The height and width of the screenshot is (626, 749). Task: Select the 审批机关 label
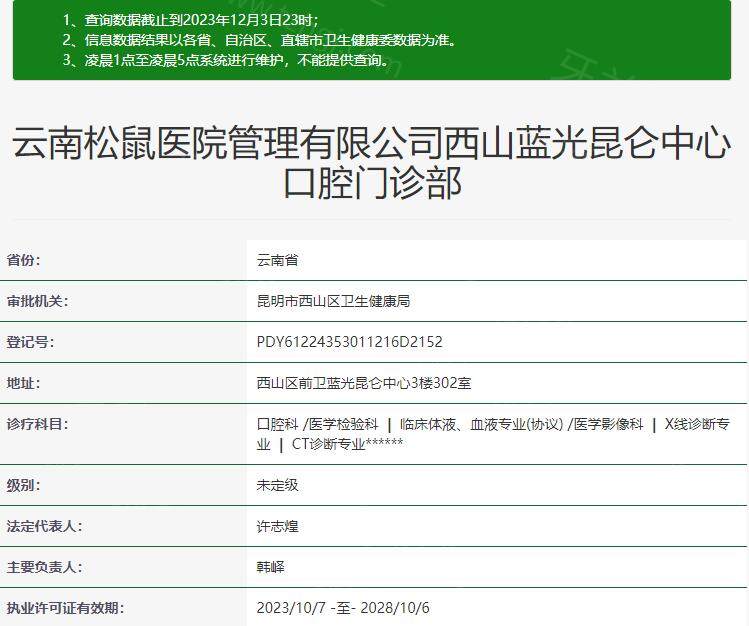37,301
